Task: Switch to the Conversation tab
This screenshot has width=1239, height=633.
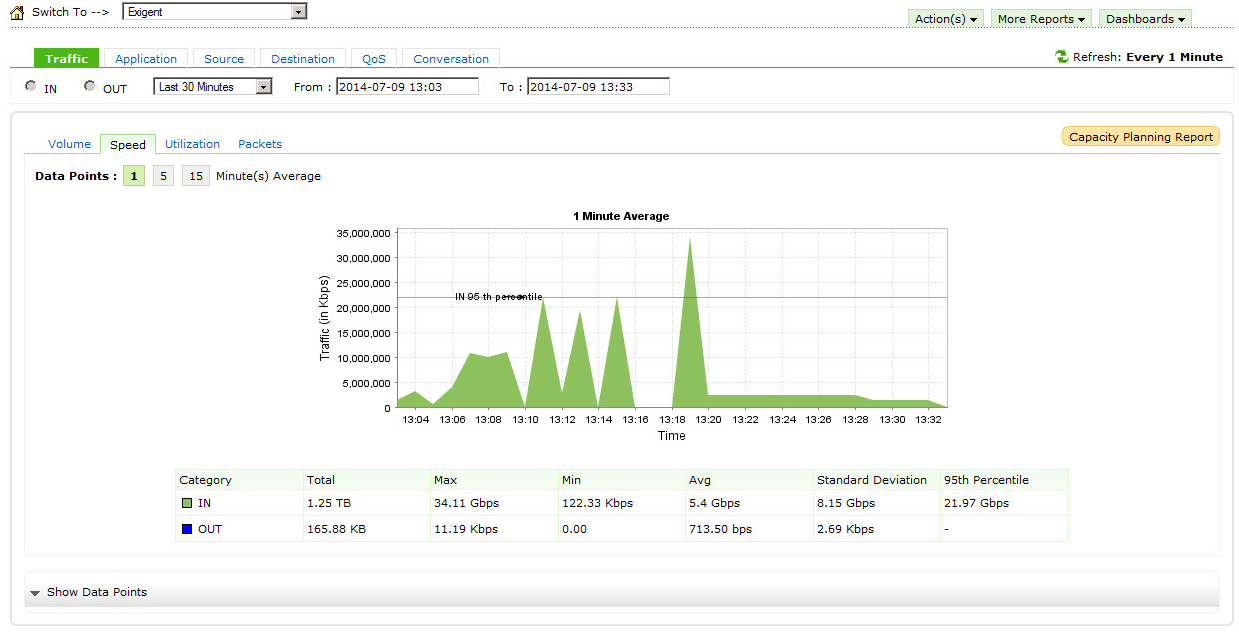Action: click(x=451, y=59)
